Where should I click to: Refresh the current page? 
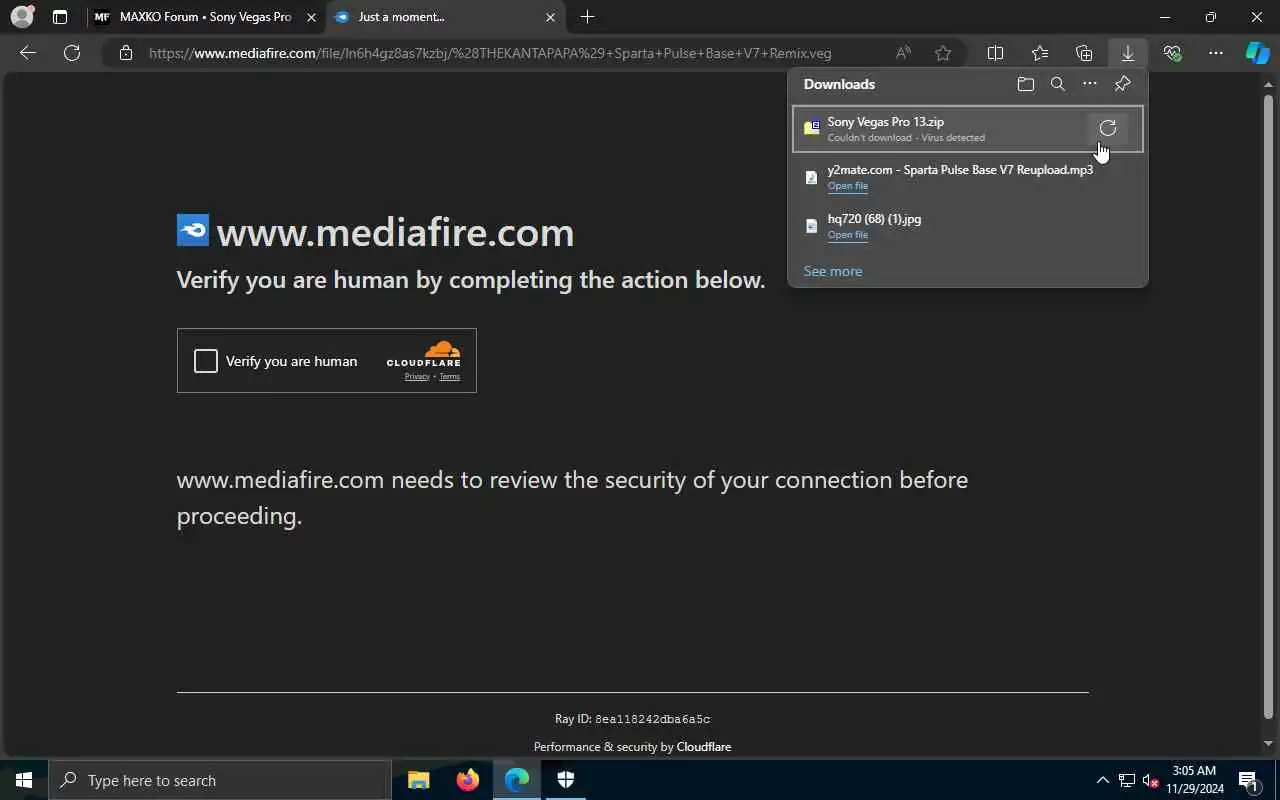(x=72, y=53)
